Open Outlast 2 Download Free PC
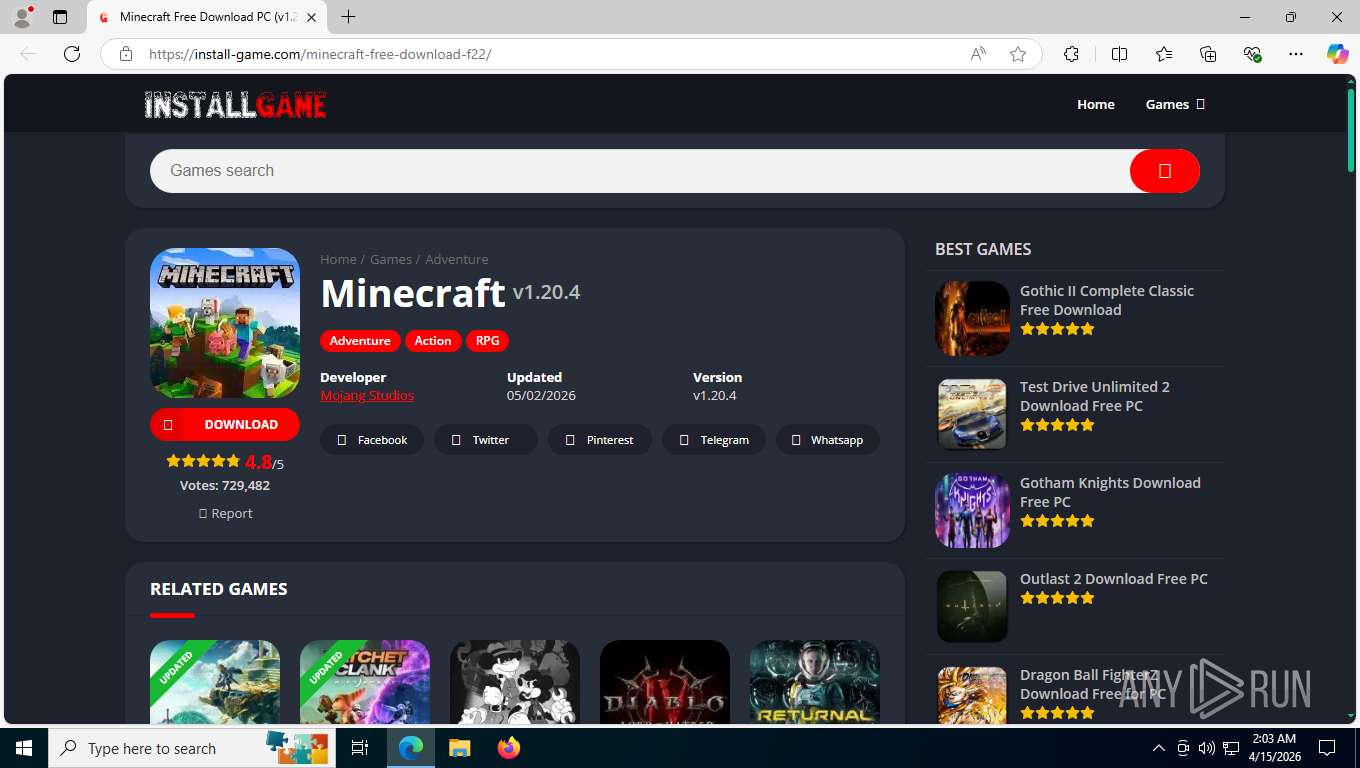Viewport: 1360px width, 768px height. tap(1114, 579)
